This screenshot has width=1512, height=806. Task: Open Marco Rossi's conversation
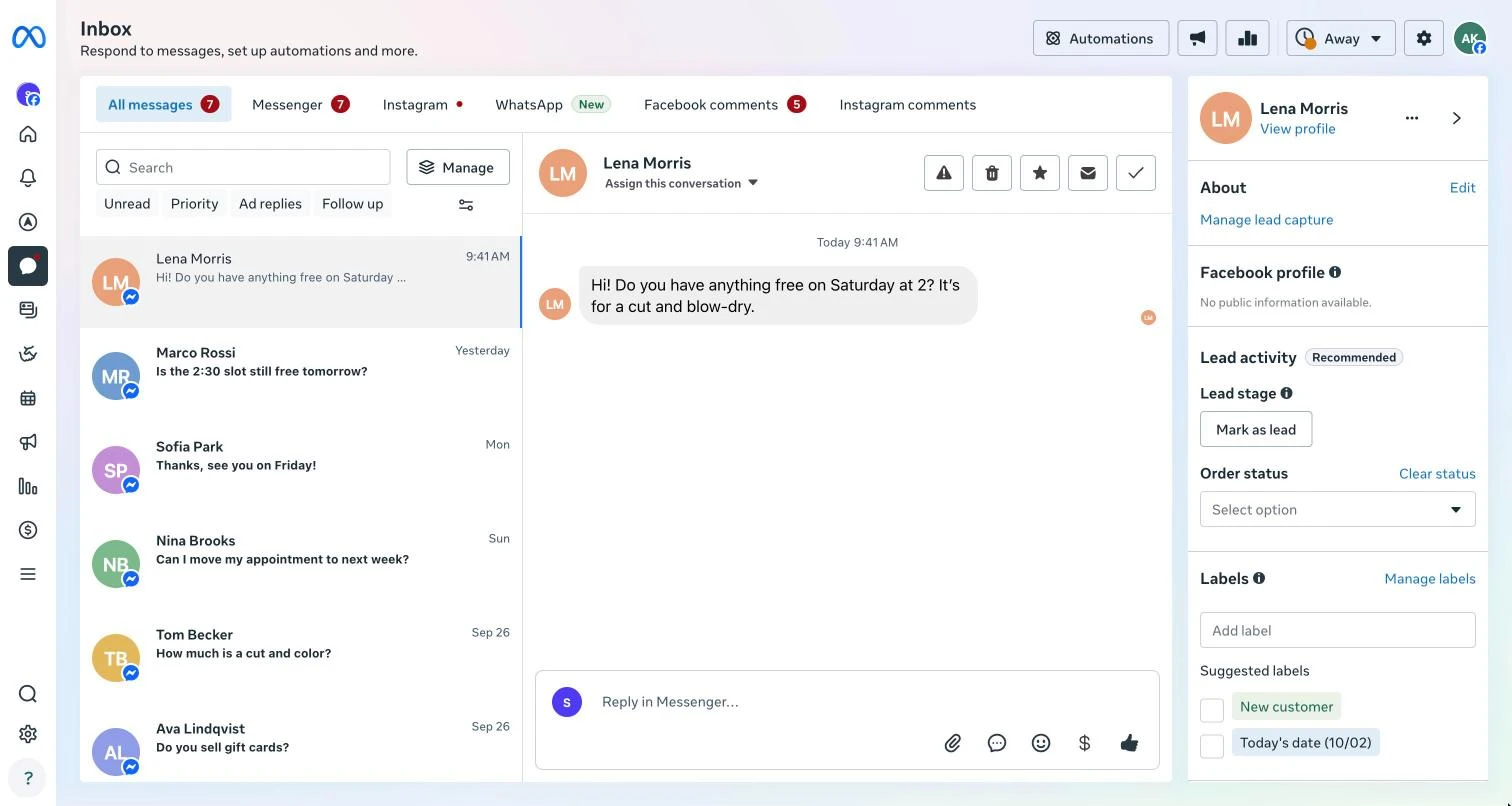301,375
